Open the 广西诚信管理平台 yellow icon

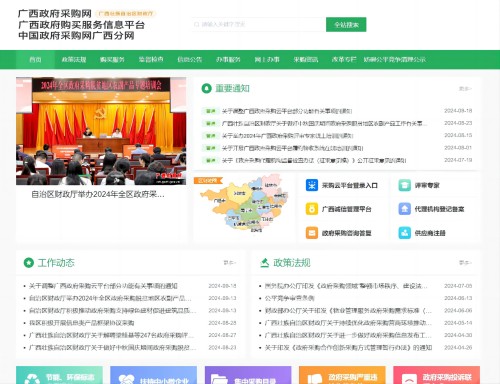(312, 209)
